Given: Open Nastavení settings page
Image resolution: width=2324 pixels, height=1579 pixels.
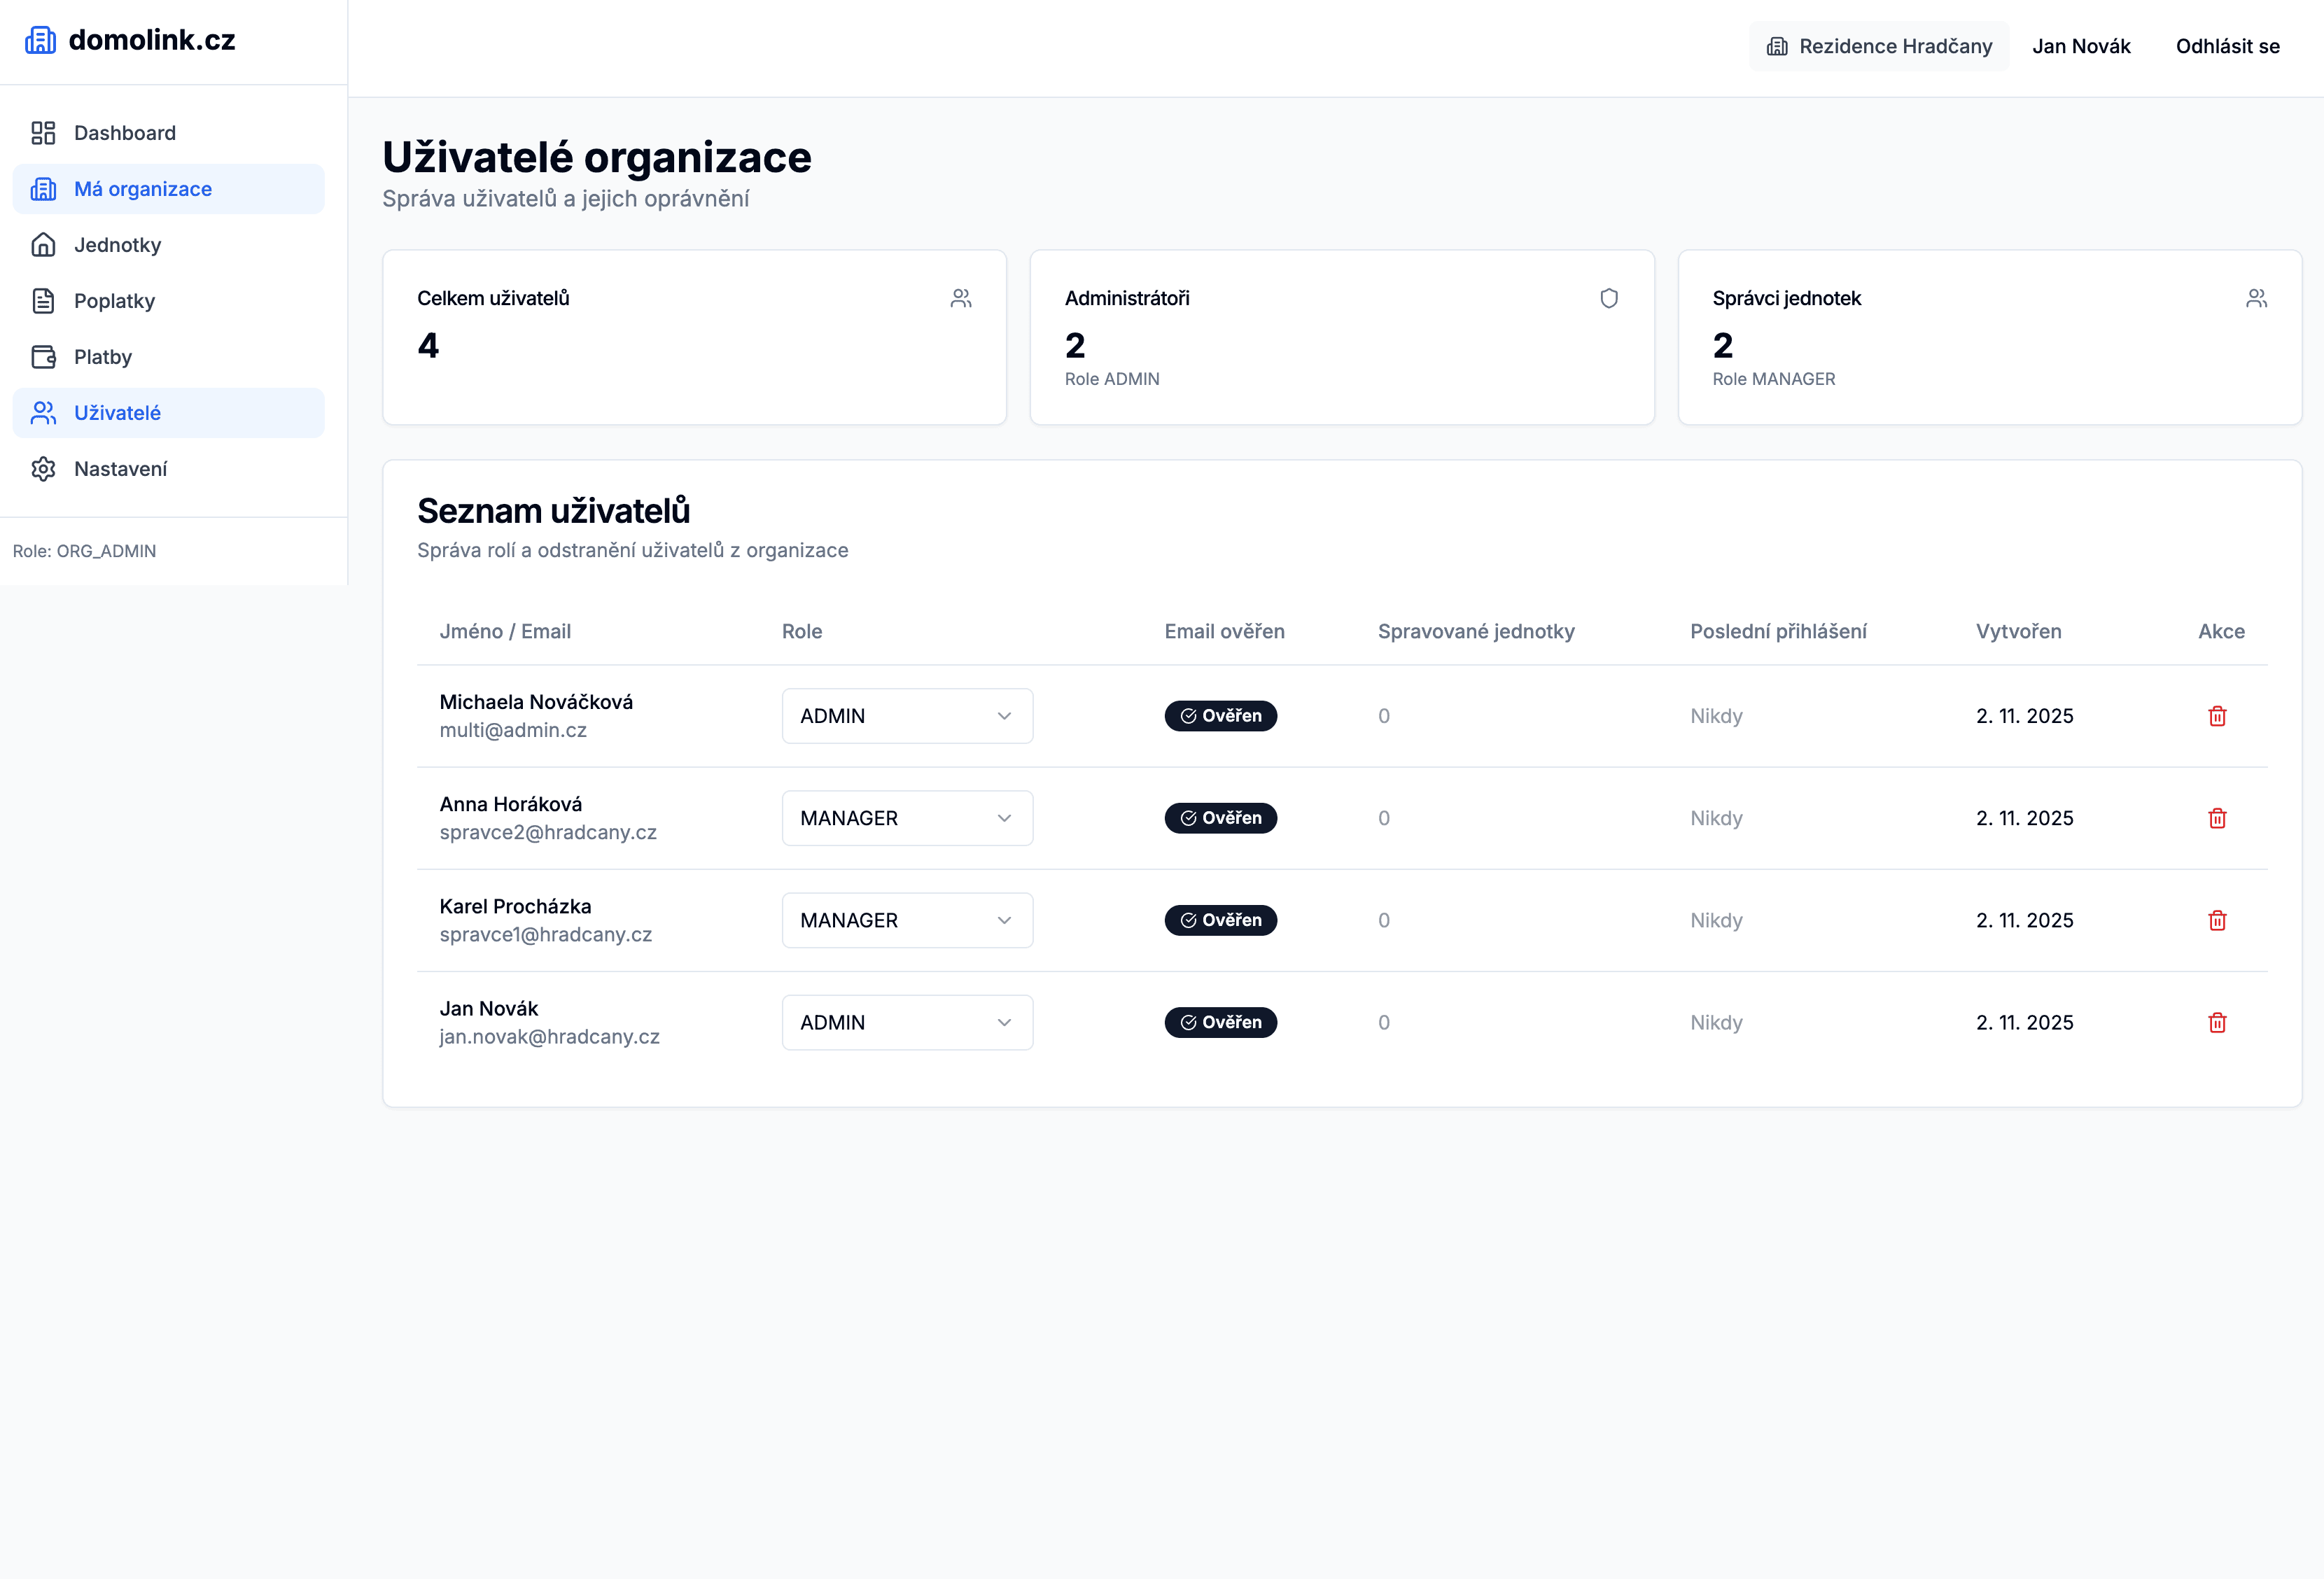Looking at the screenshot, I should [x=120, y=469].
